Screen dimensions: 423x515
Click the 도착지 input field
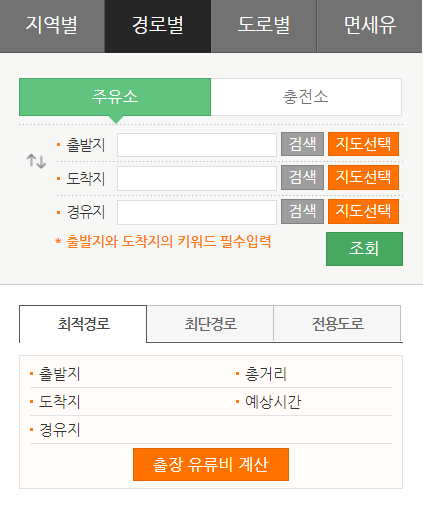[x=197, y=178]
